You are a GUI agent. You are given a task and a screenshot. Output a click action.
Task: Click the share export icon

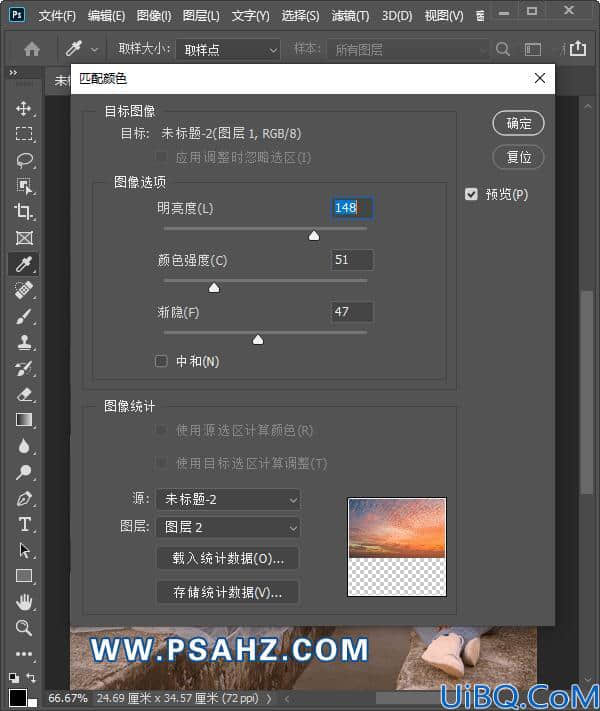[578, 48]
